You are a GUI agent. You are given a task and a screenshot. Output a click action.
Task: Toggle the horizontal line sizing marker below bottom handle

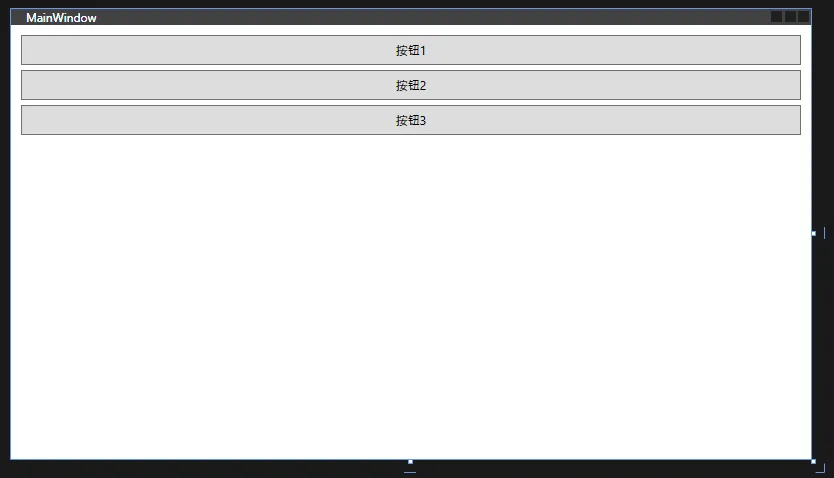[410, 472]
